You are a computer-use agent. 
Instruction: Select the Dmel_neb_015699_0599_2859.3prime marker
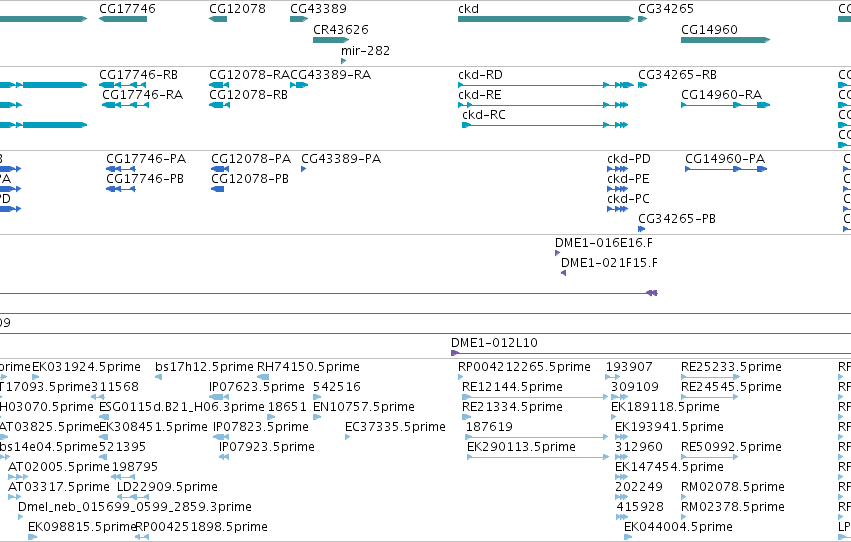pyautogui.click(x=21, y=517)
